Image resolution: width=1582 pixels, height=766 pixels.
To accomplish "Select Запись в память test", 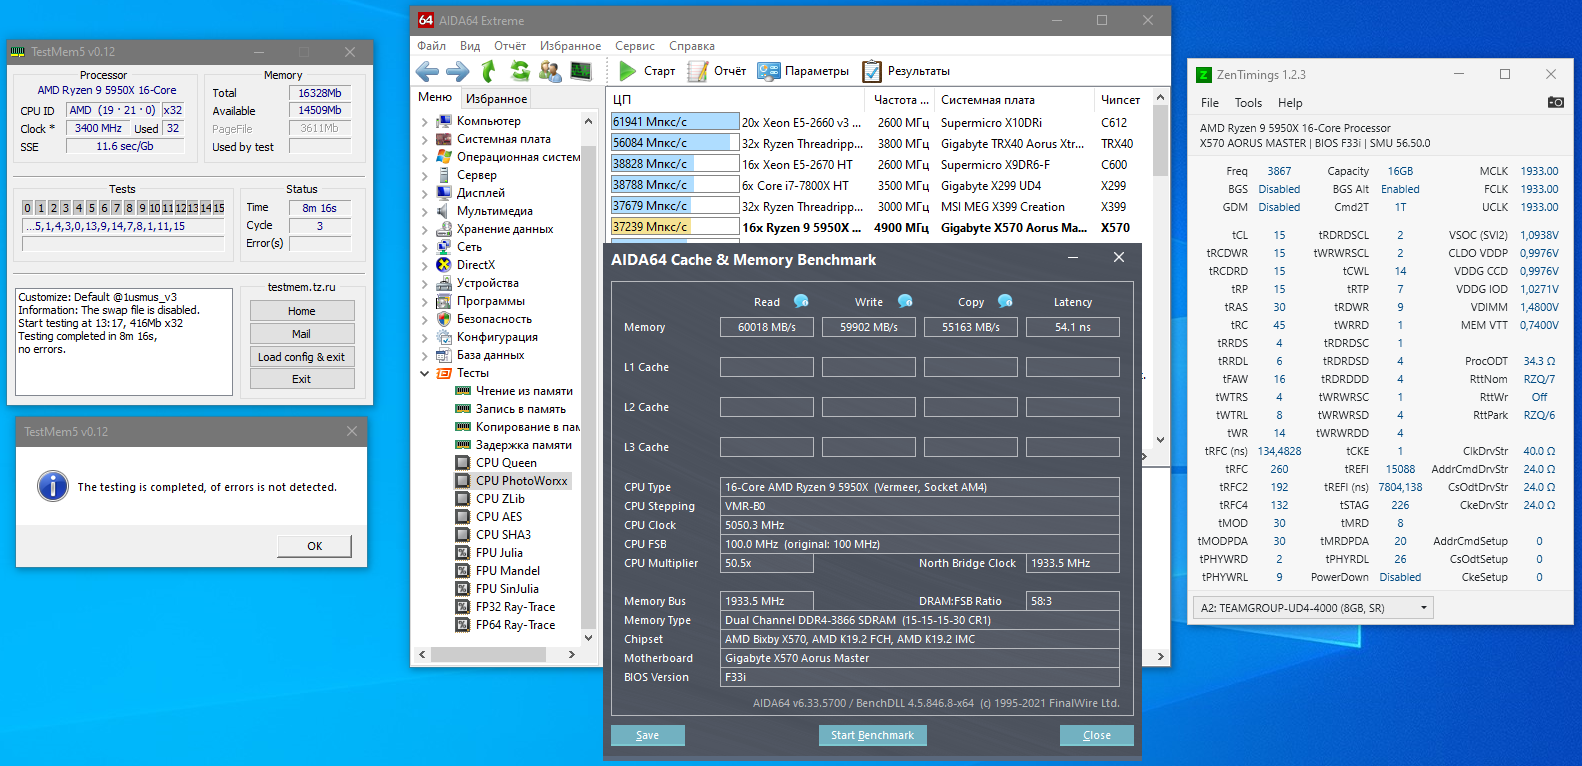I will tap(521, 409).
